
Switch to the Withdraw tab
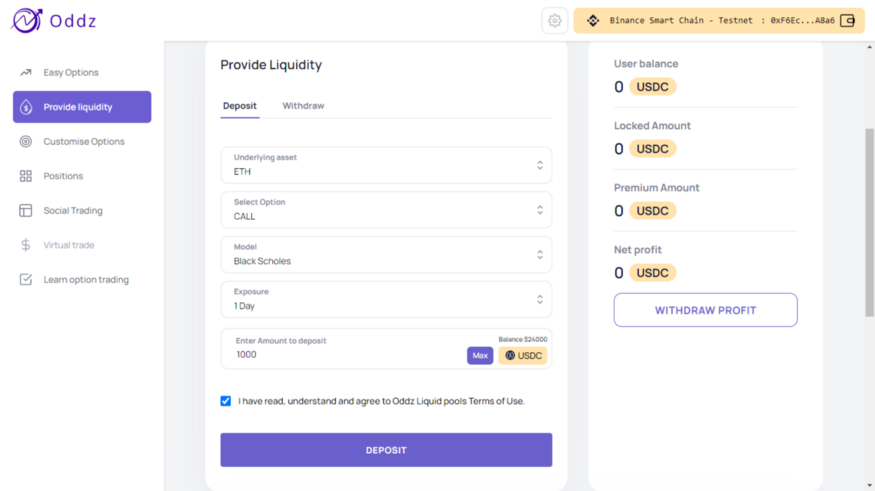pyautogui.click(x=303, y=106)
